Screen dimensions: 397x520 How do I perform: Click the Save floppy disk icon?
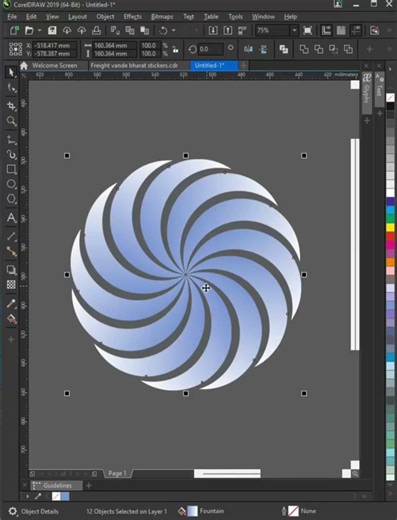pos(52,31)
